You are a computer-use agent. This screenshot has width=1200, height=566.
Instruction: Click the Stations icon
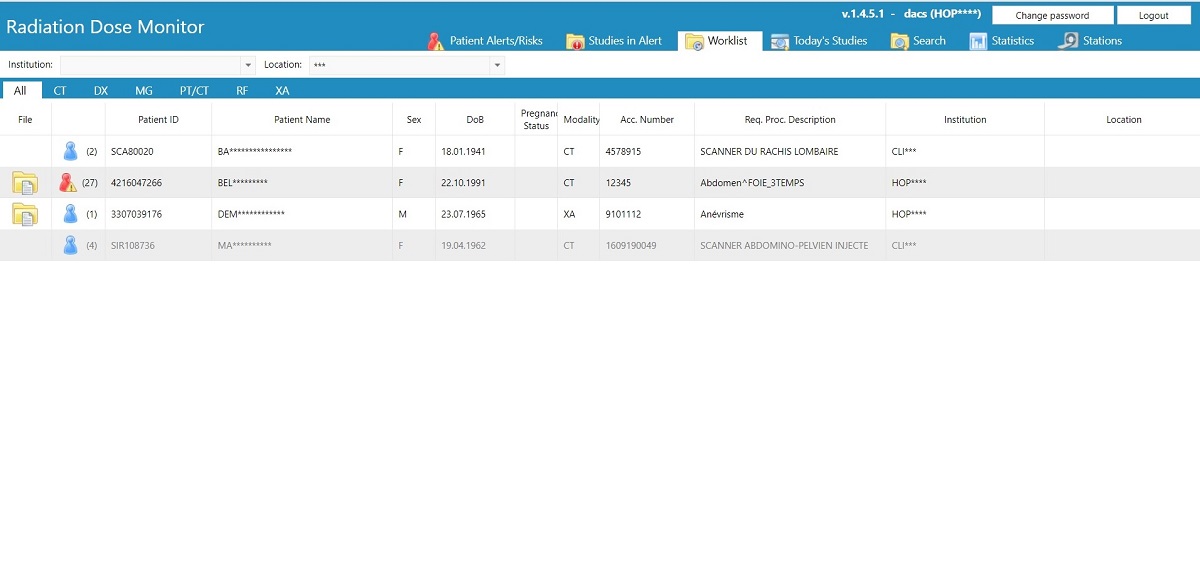pyautogui.click(x=1068, y=41)
